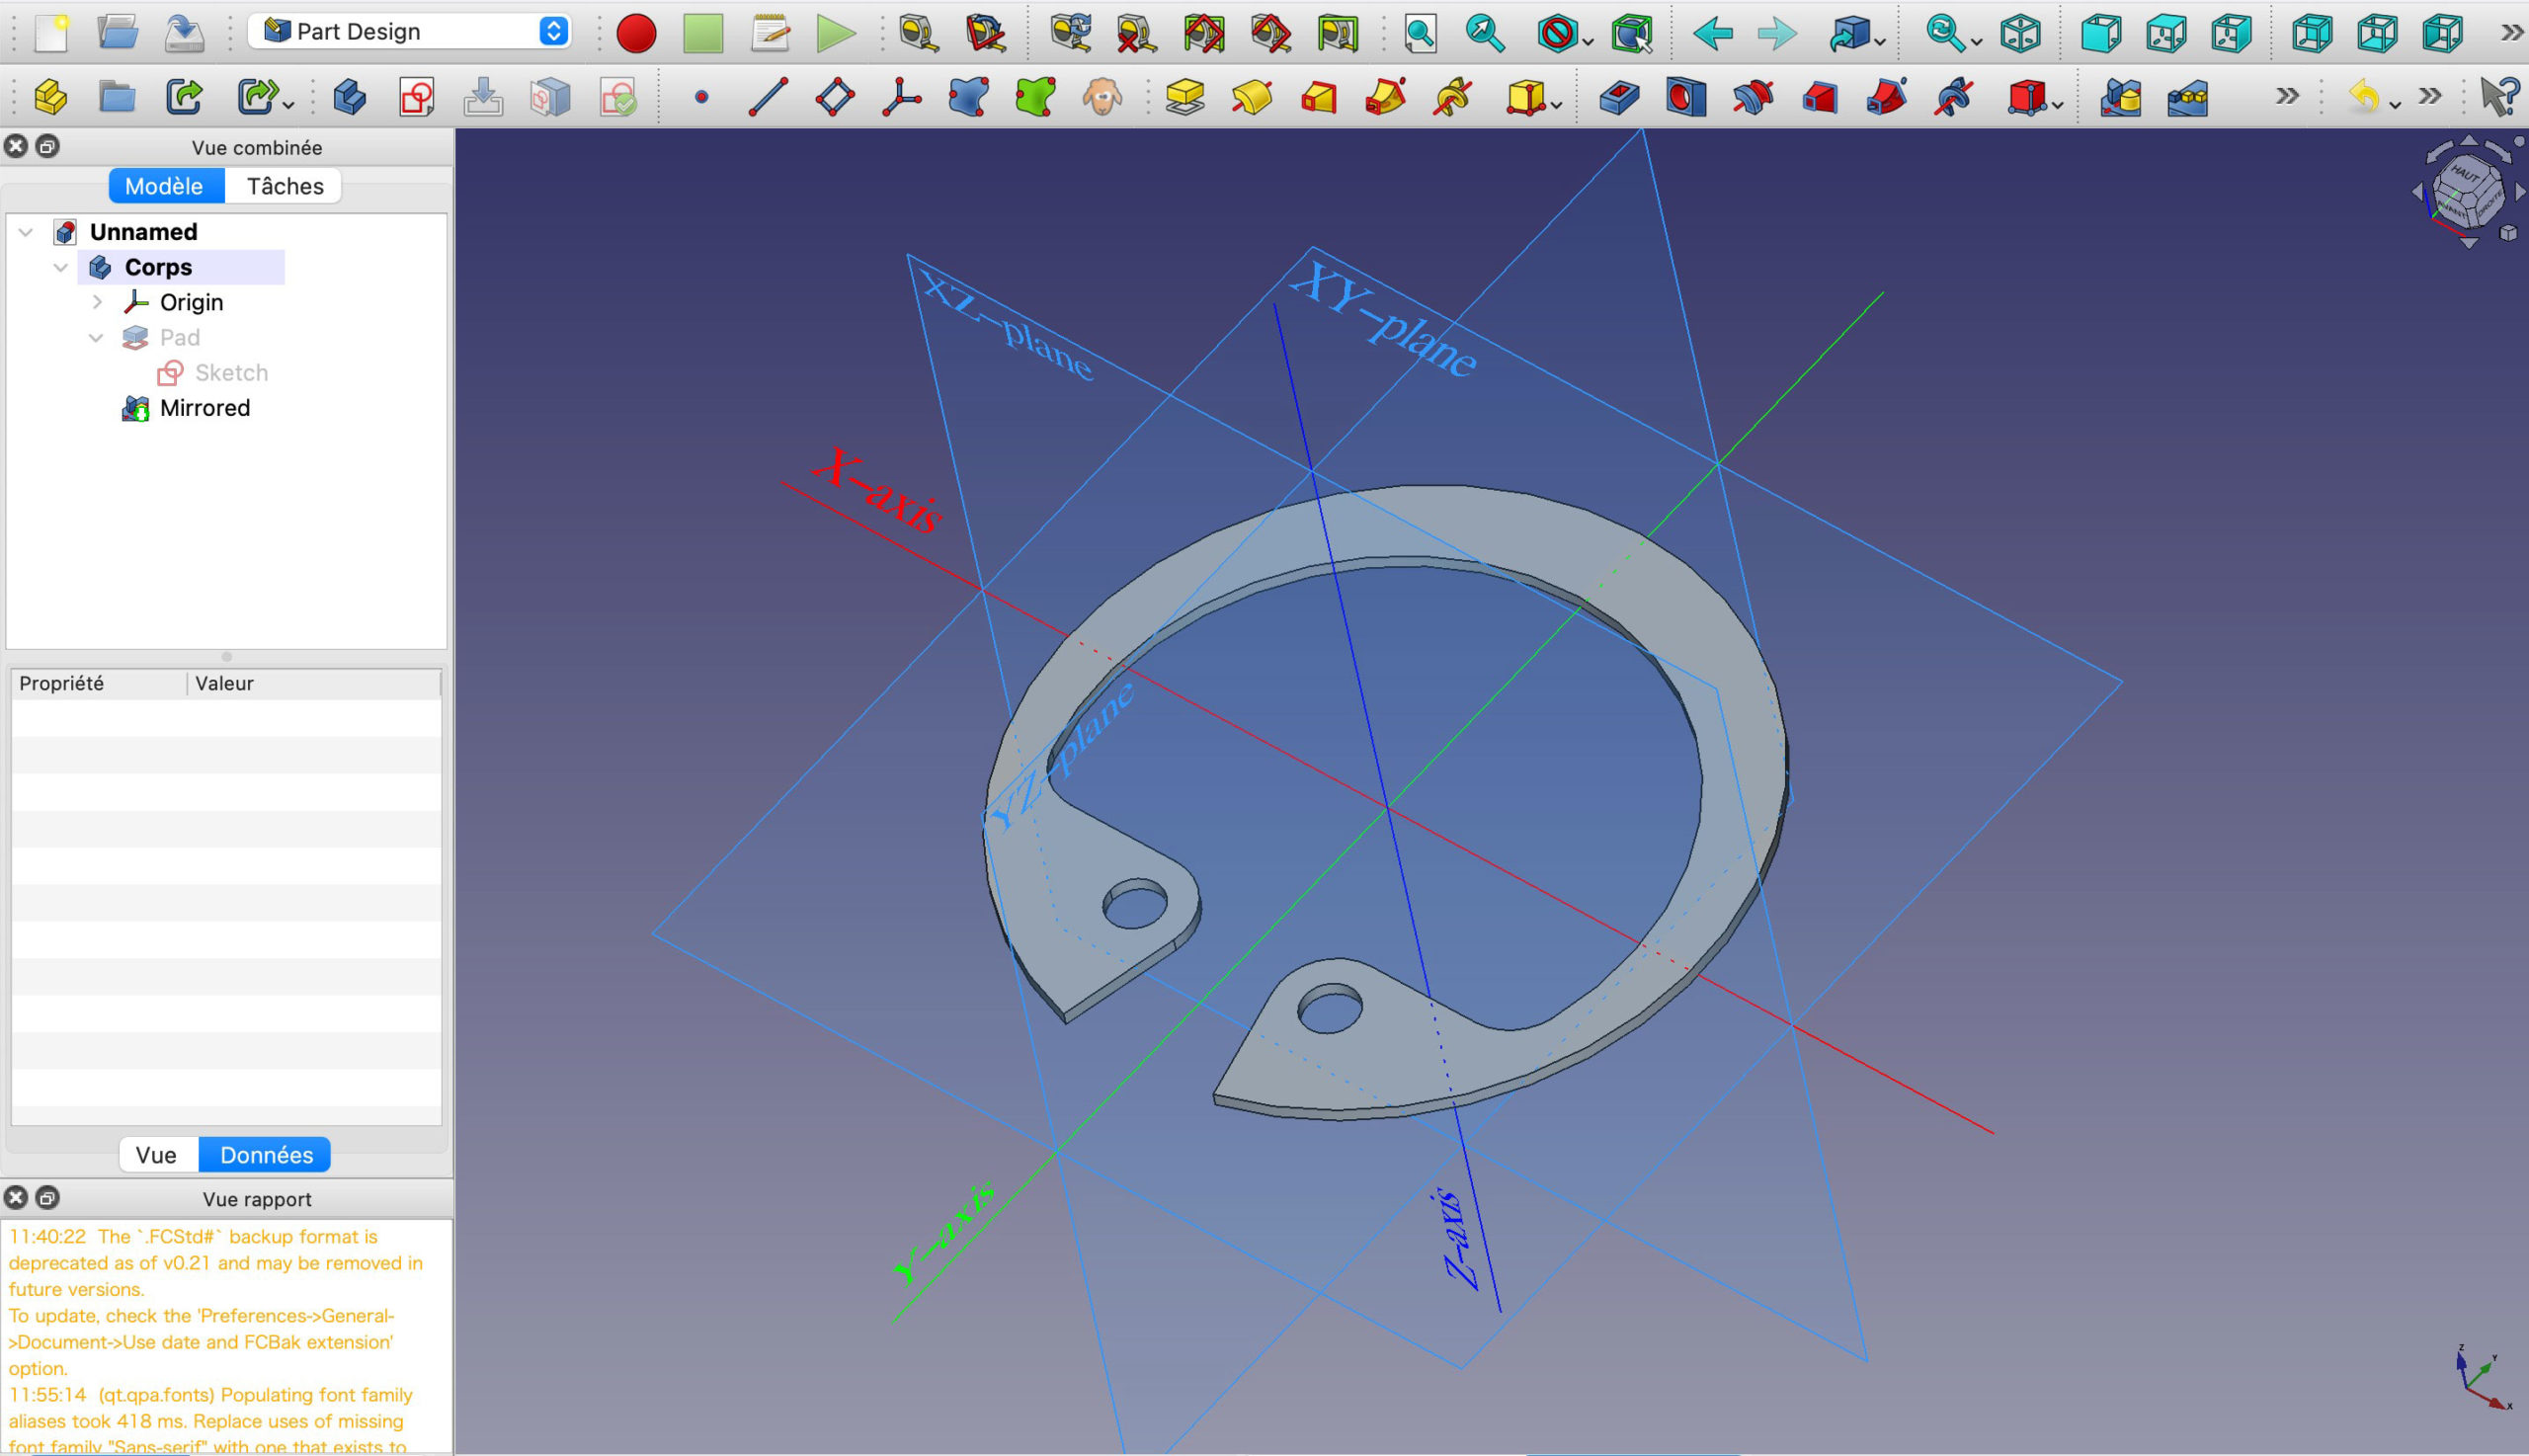This screenshot has width=2529, height=1456.
Task: Click the Isometric view cube icon
Action: point(2020,33)
